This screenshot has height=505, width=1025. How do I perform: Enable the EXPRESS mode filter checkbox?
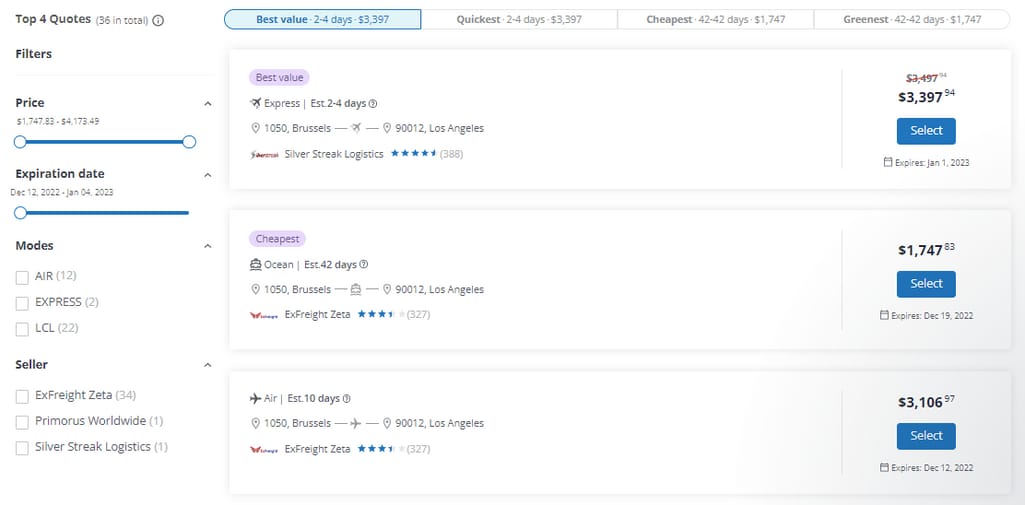22,303
